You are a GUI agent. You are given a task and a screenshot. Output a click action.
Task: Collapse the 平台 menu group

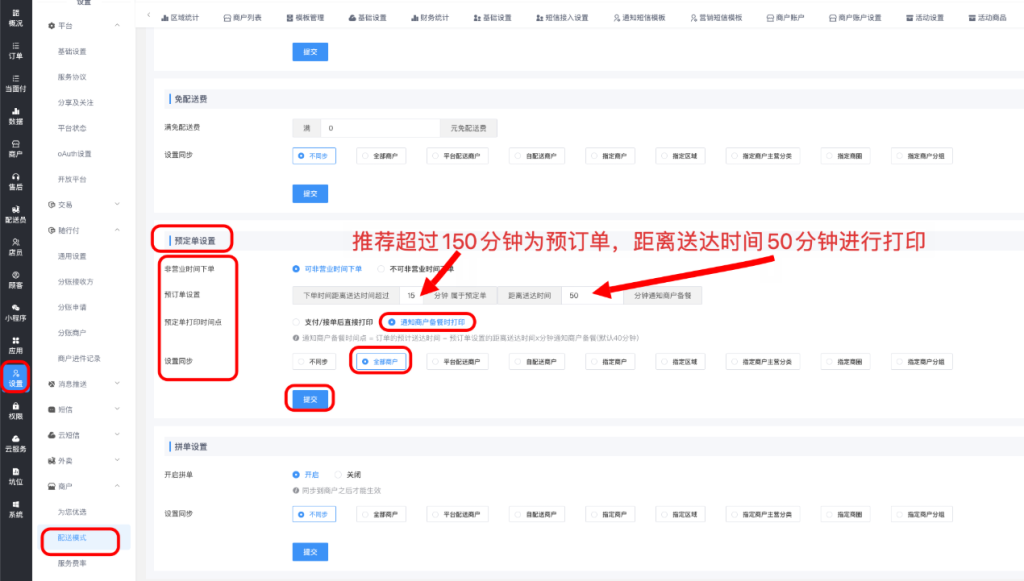118,24
